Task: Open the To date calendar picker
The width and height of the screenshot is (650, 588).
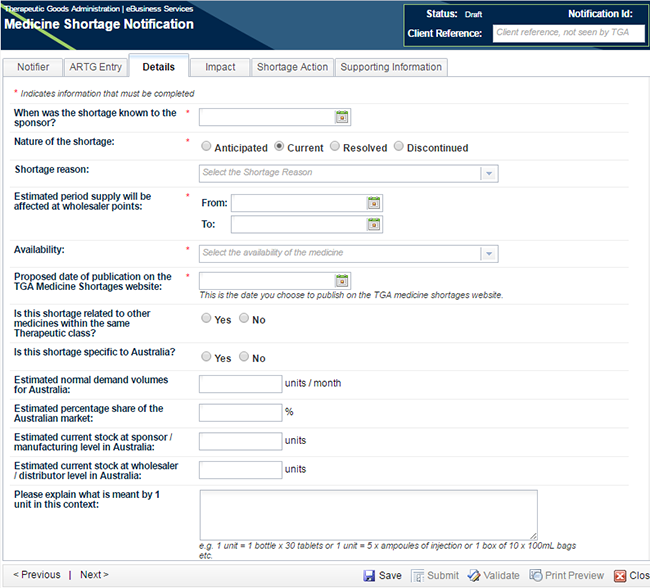Action: (374, 225)
